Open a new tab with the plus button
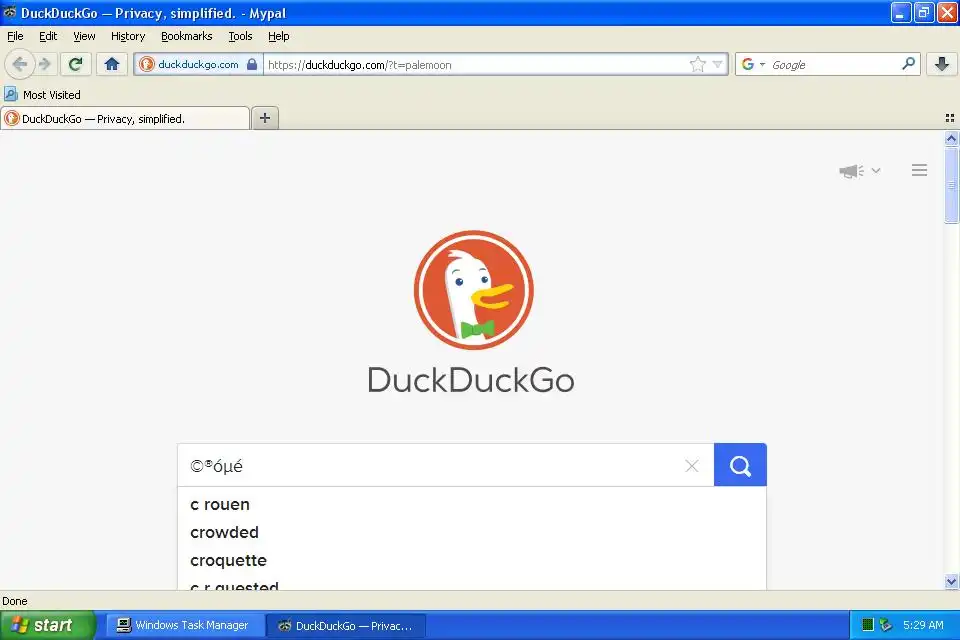Image resolution: width=960 pixels, height=640 pixels. (265, 118)
